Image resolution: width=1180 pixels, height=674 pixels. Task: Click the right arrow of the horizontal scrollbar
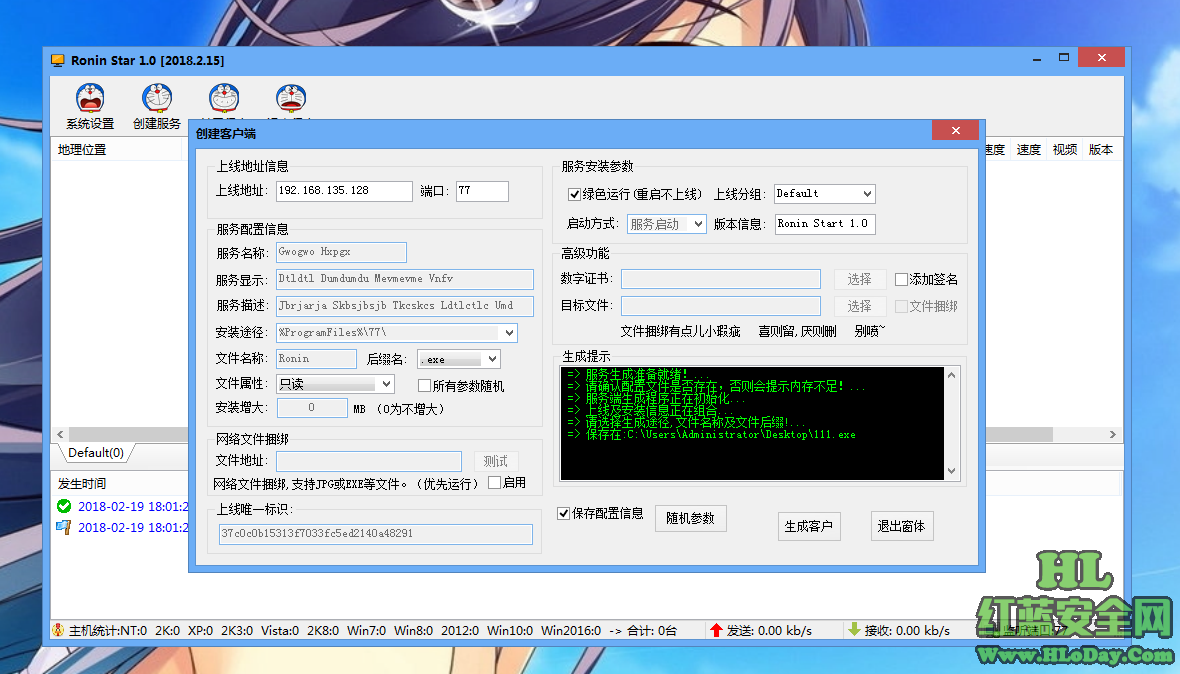(1112, 435)
